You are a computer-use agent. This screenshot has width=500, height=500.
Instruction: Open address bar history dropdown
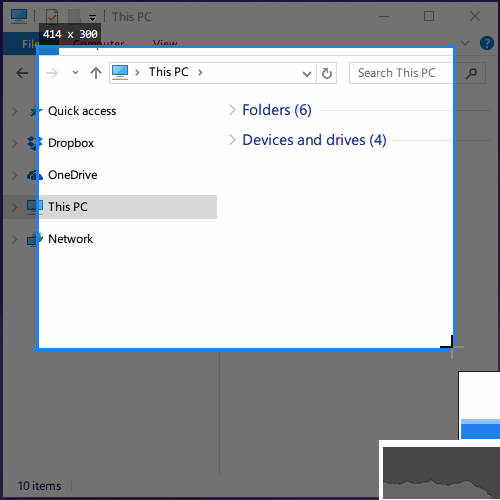point(307,73)
